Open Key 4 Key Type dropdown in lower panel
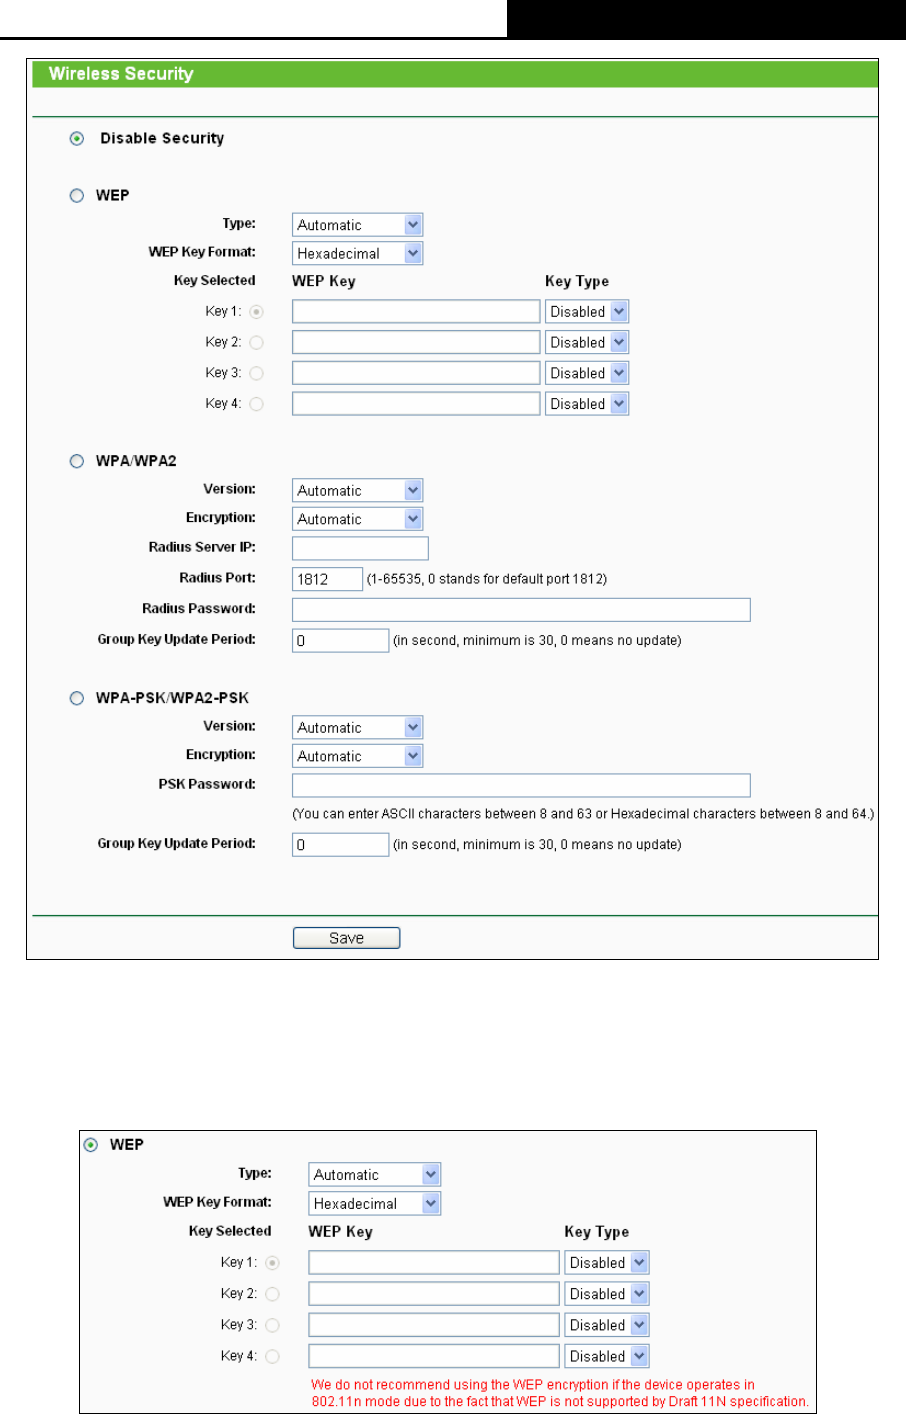Screen dimensions: 906x1414 pos(607,1356)
